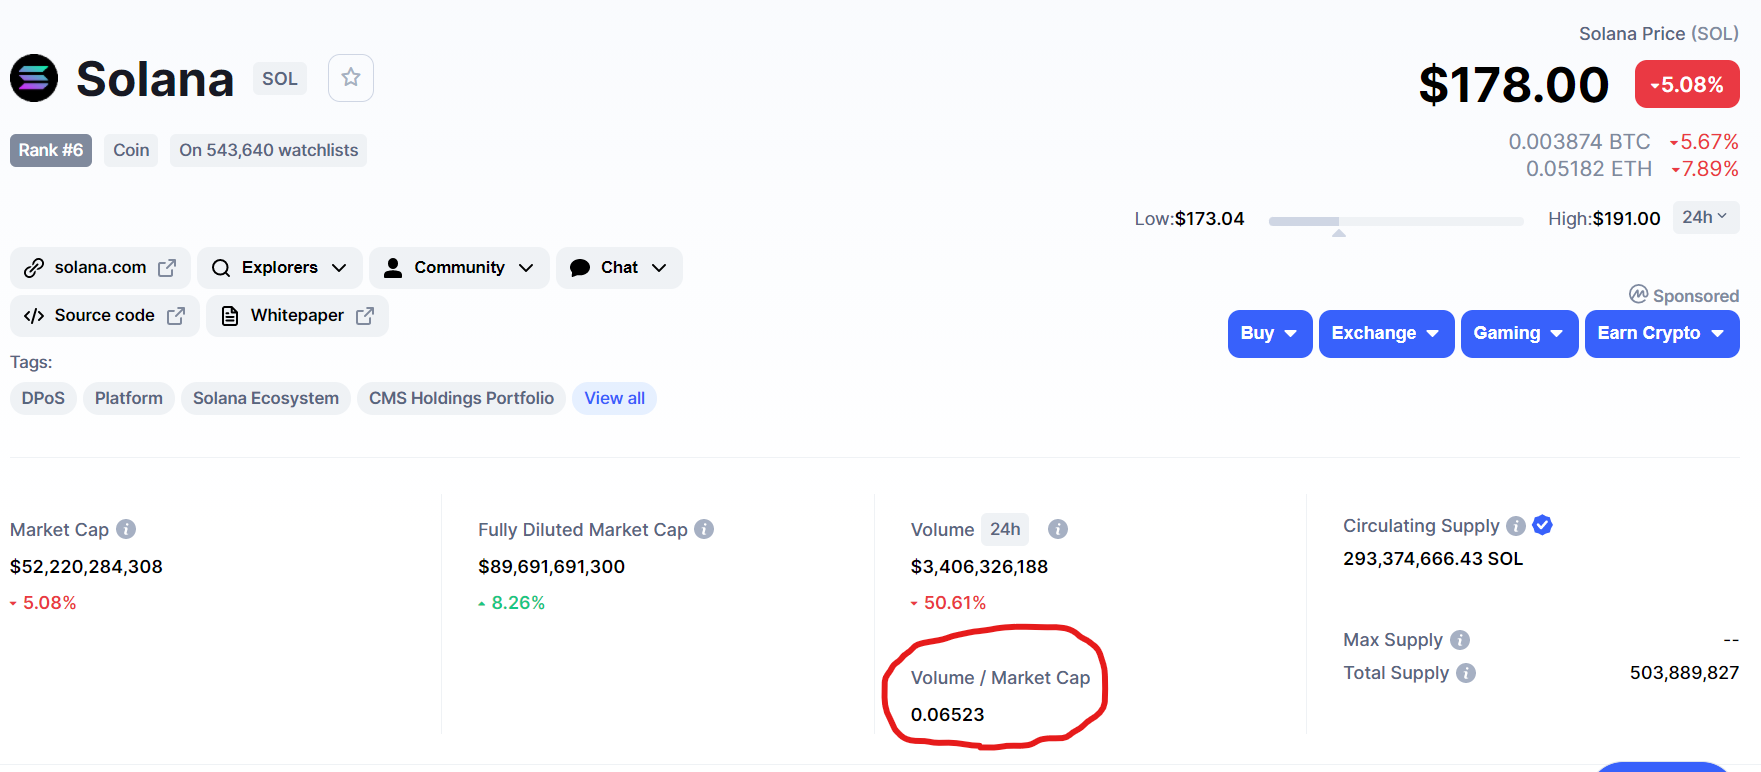The height and width of the screenshot is (772, 1761).
Task: Click the Coin badge
Action: (131, 150)
